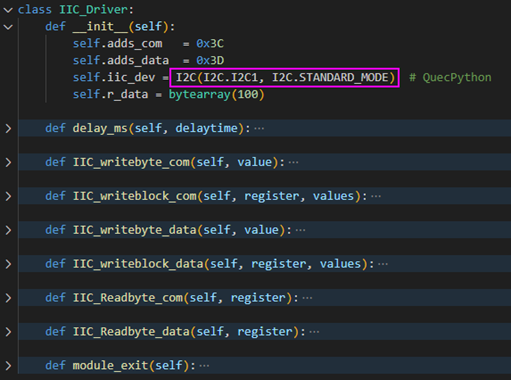511x380 pixels.
Task: Collapse the __init__ method fold chevron
Action: point(8,27)
